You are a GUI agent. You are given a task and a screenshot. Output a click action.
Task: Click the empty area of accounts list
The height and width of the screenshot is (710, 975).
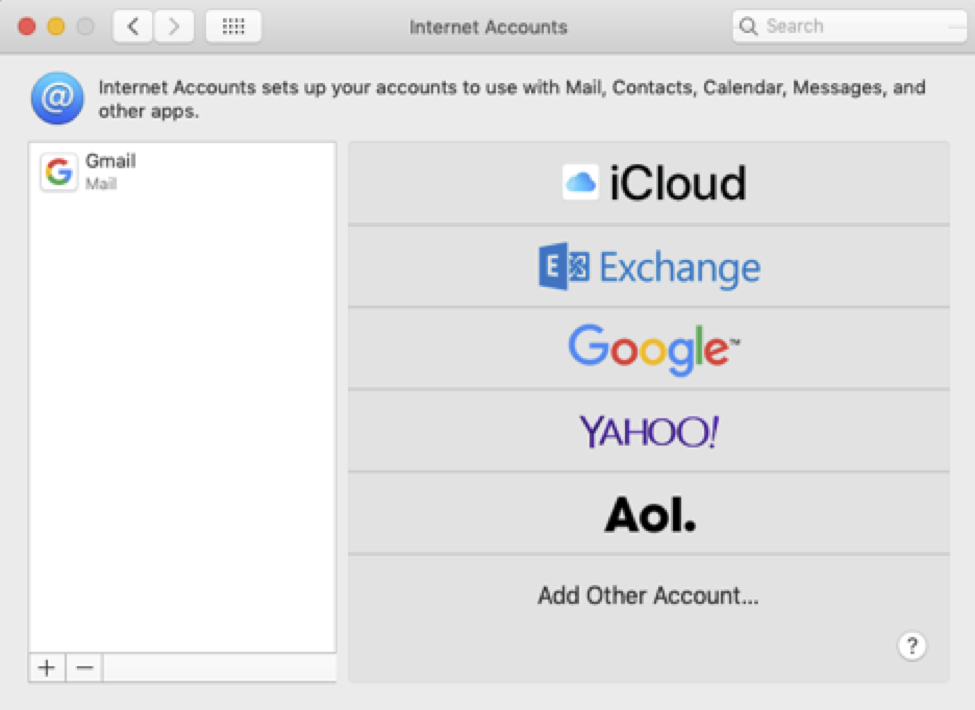[182, 420]
